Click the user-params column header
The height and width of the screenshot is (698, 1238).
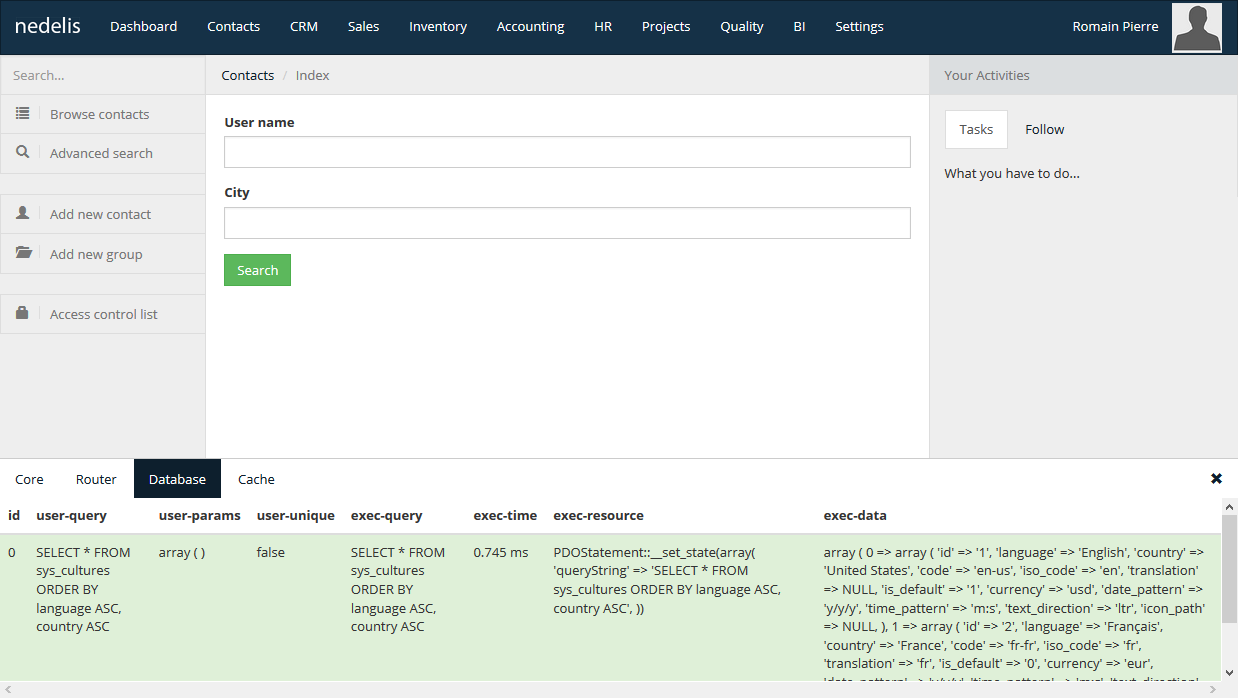point(200,516)
